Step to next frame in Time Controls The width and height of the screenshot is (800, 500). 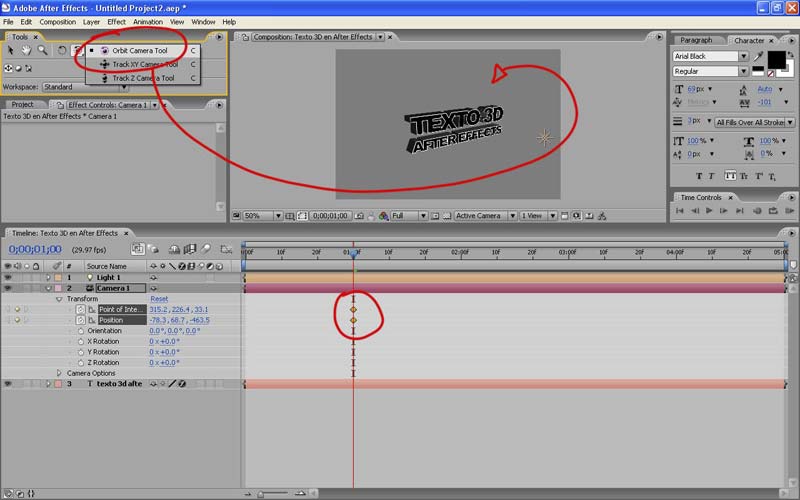(x=723, y=210)
